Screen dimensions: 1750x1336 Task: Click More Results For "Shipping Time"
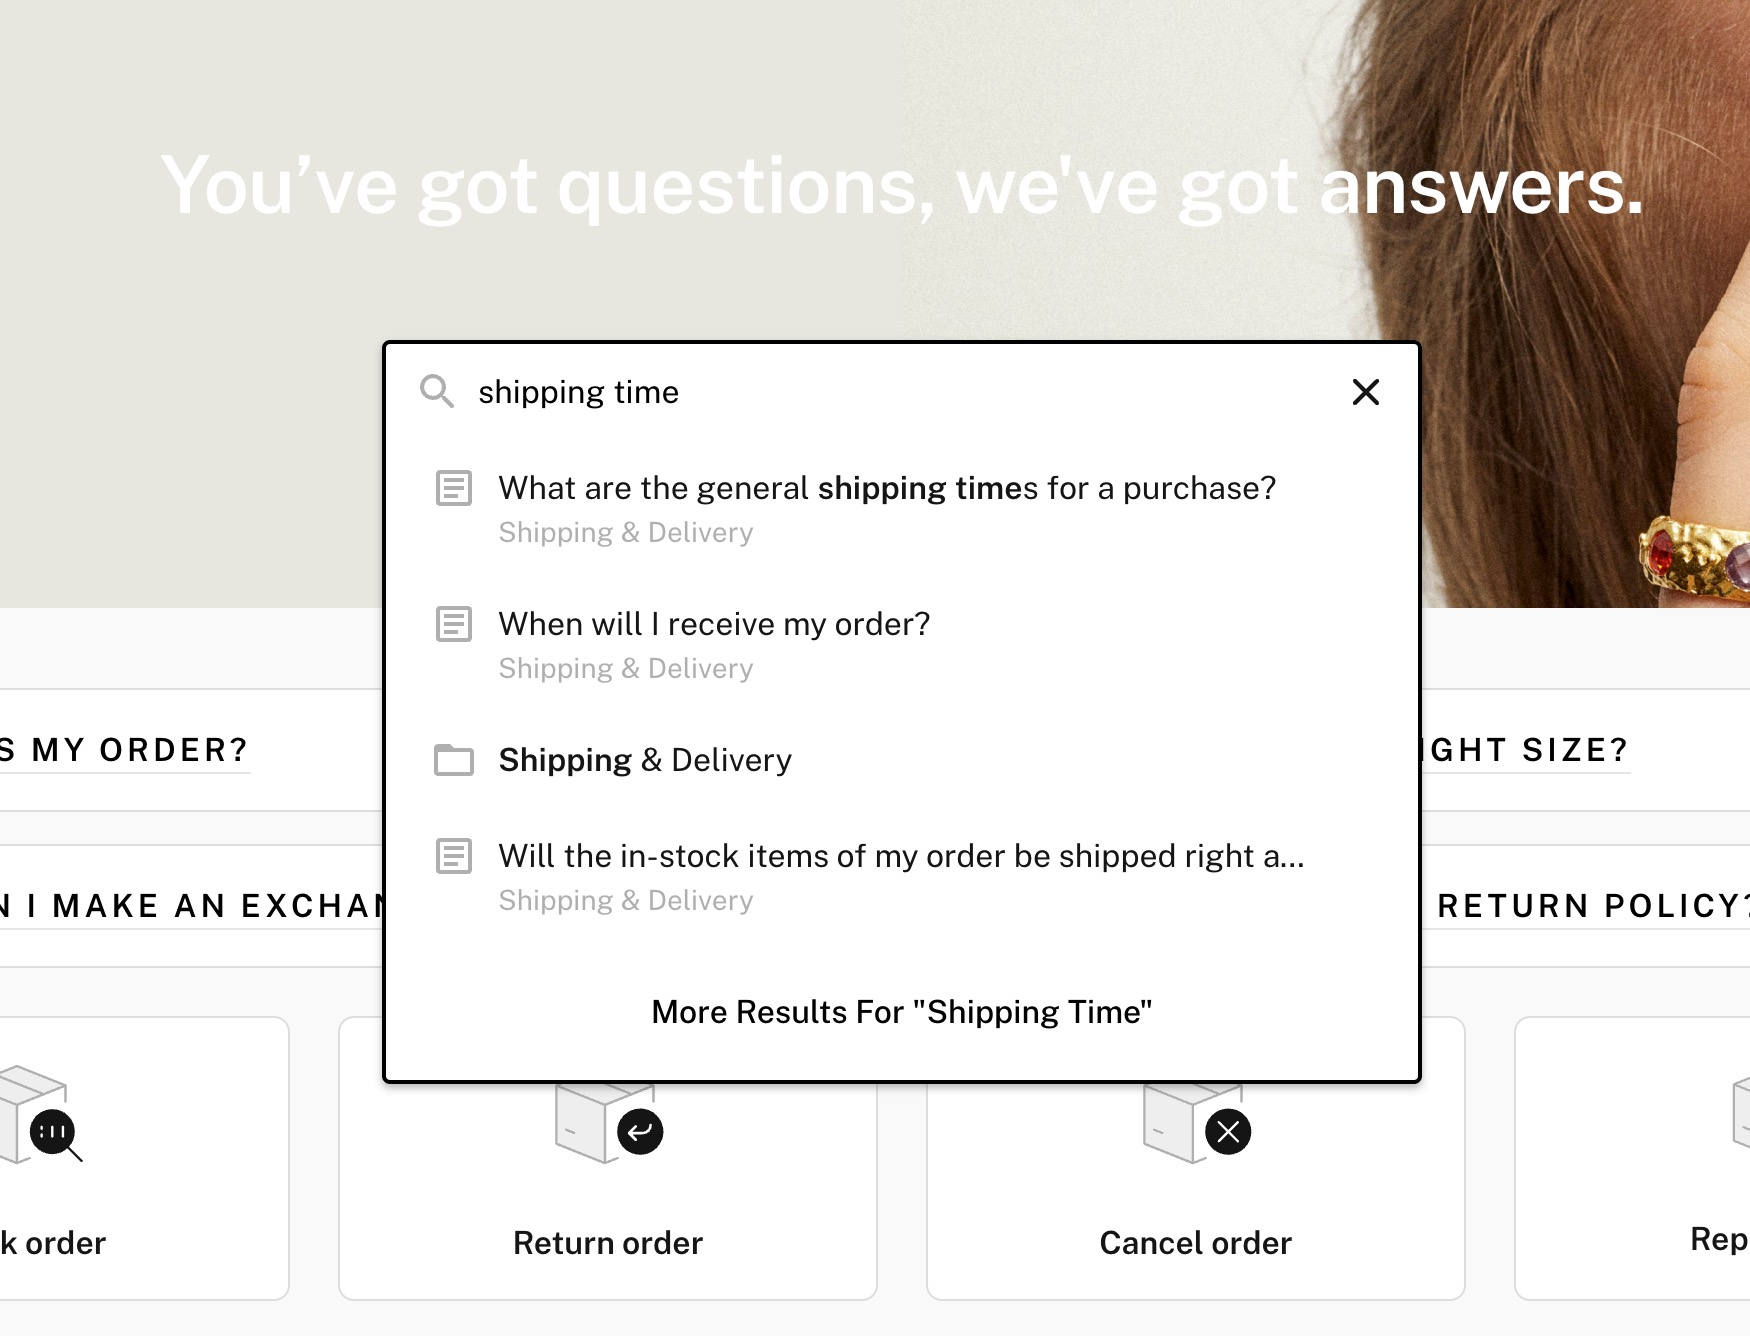tap(902, 1011)
